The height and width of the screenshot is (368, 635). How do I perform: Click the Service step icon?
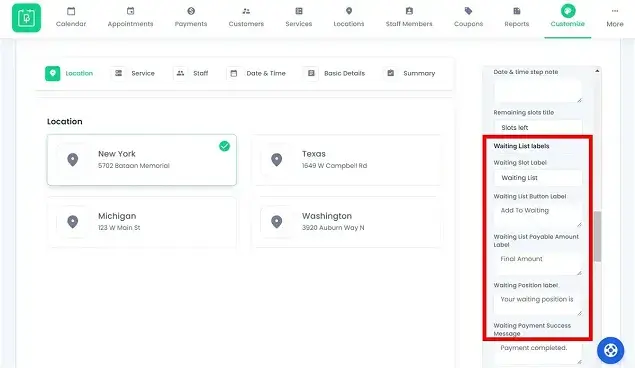(119, 73)
